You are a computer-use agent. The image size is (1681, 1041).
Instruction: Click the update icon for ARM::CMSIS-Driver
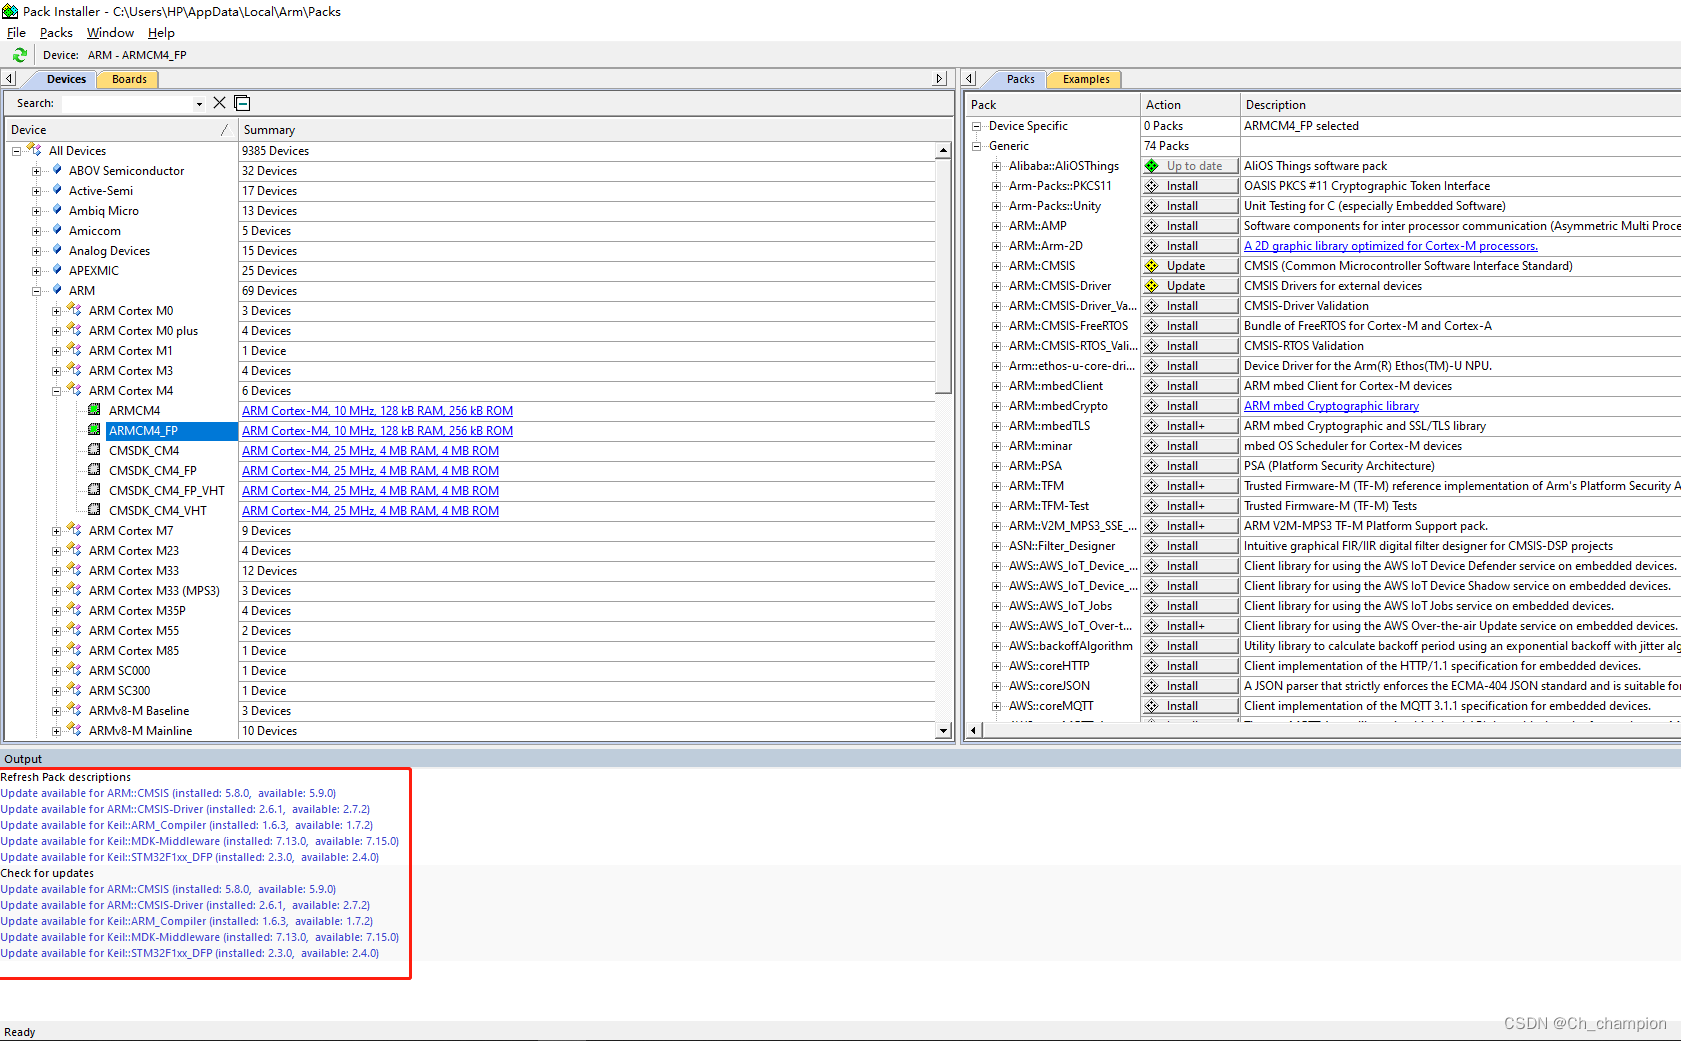tap(1152, 286)
